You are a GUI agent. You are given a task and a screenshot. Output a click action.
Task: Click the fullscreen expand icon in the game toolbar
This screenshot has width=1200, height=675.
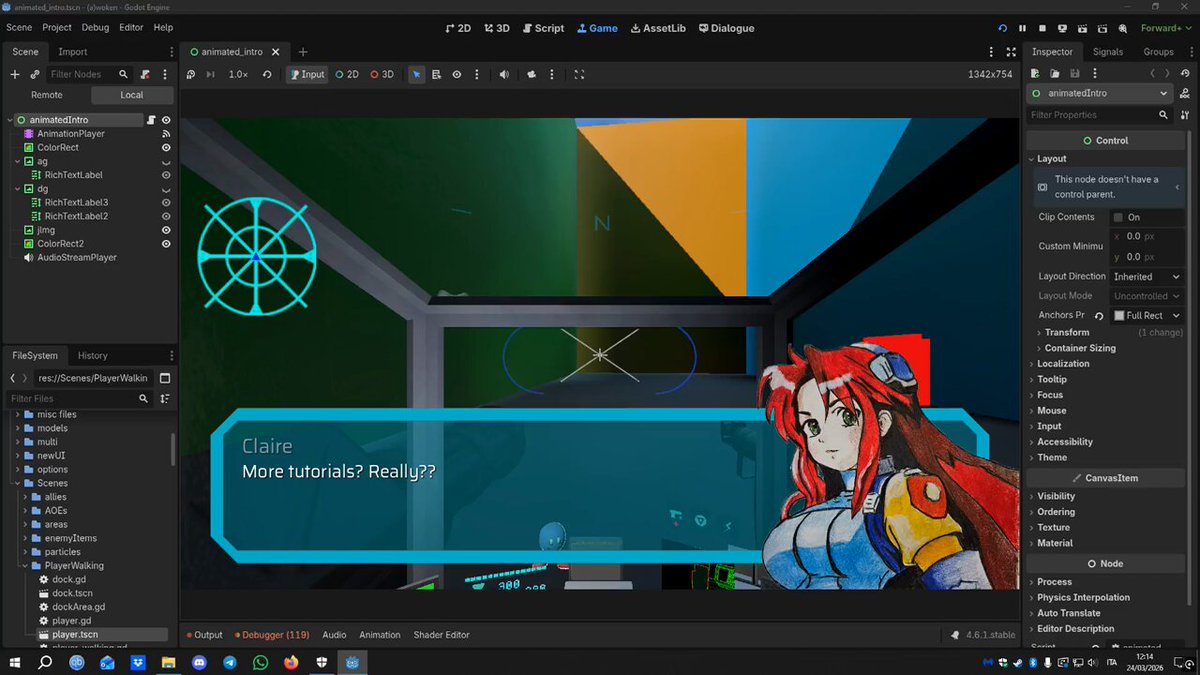coord(579,74)
